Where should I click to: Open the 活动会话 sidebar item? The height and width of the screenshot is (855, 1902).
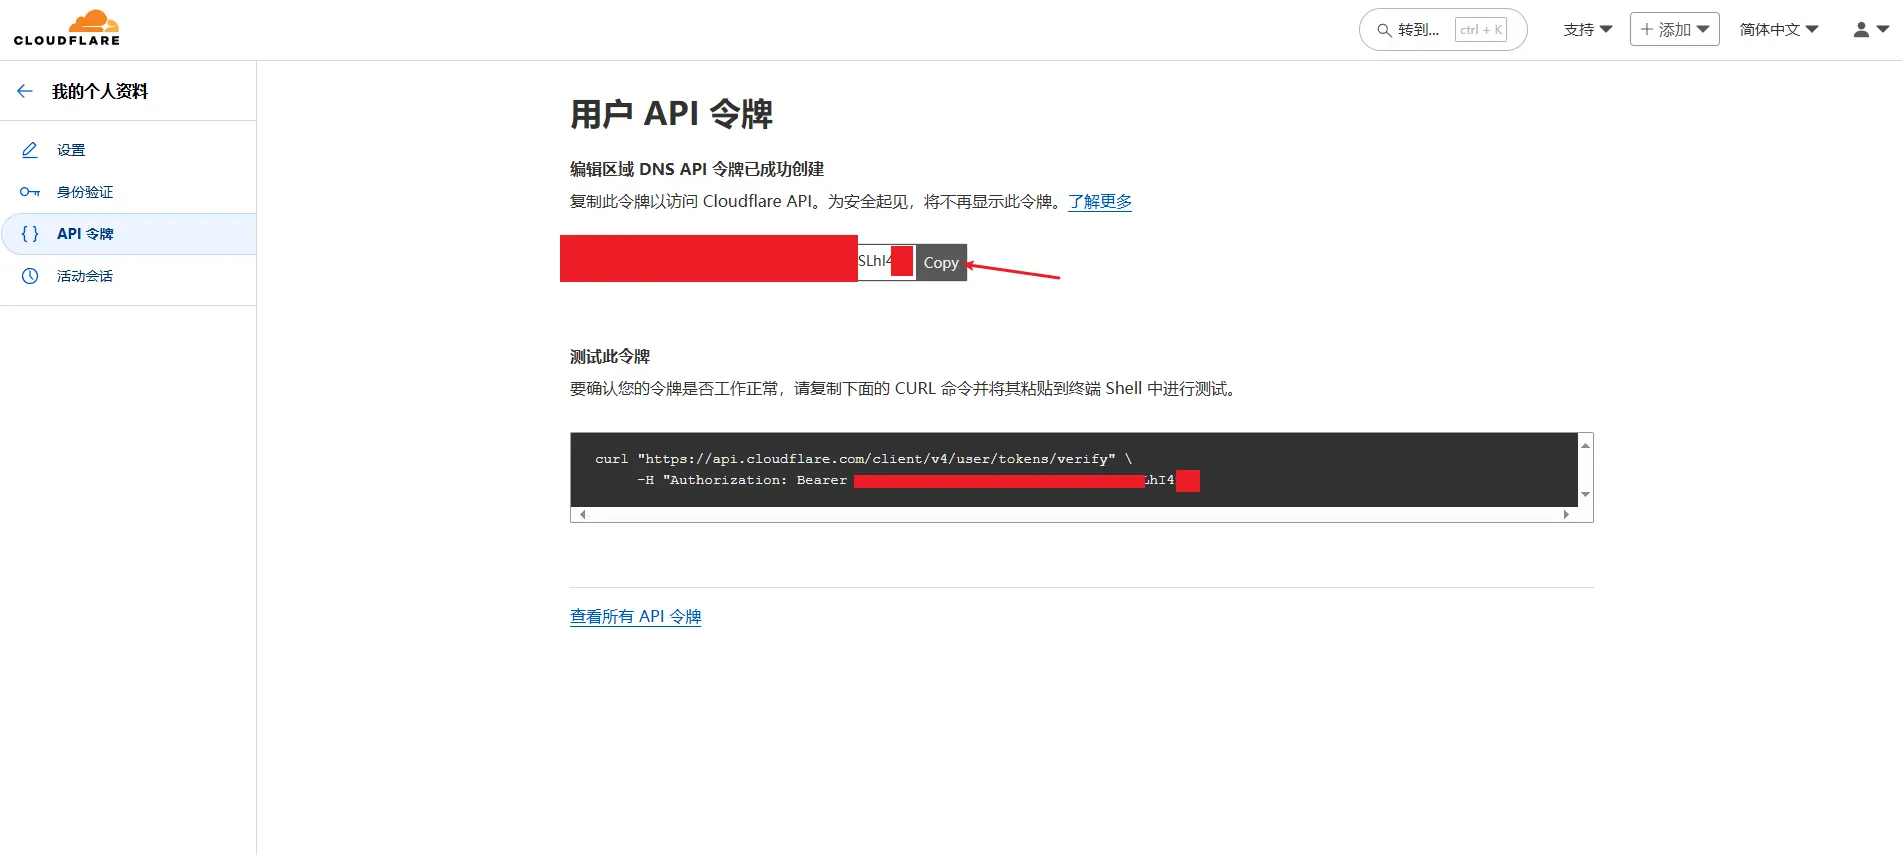click(128, 276)
